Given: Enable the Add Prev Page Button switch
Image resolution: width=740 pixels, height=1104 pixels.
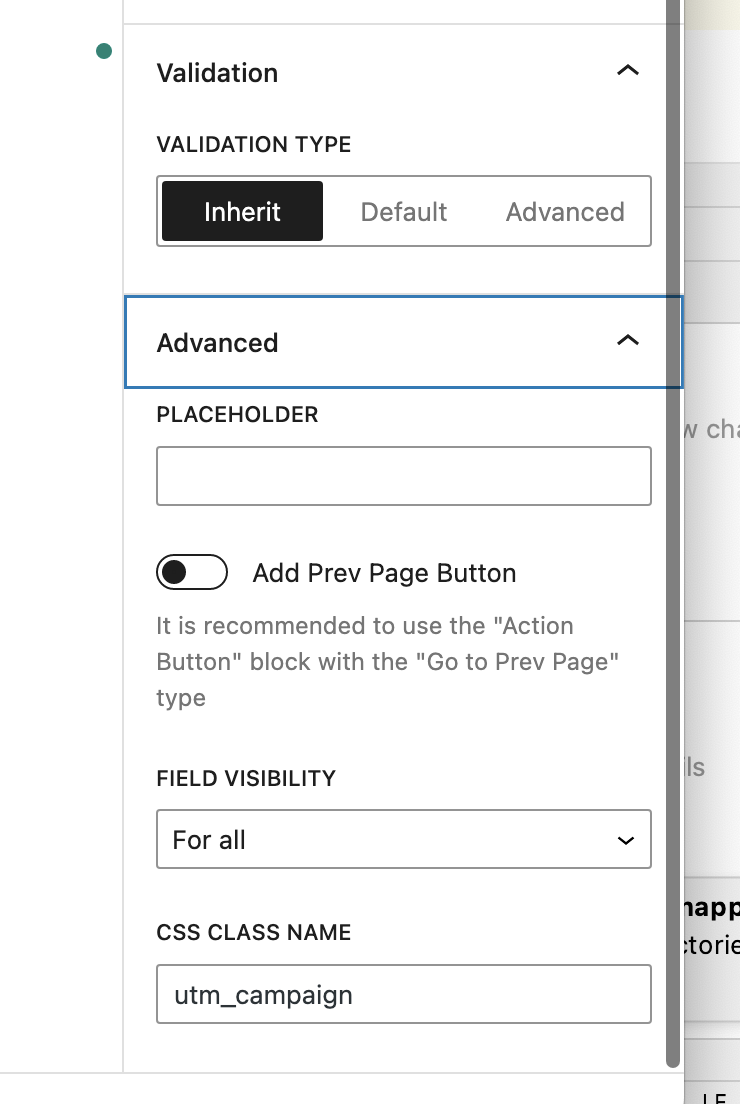Looking at the screenshot, I should pos(192,573).
